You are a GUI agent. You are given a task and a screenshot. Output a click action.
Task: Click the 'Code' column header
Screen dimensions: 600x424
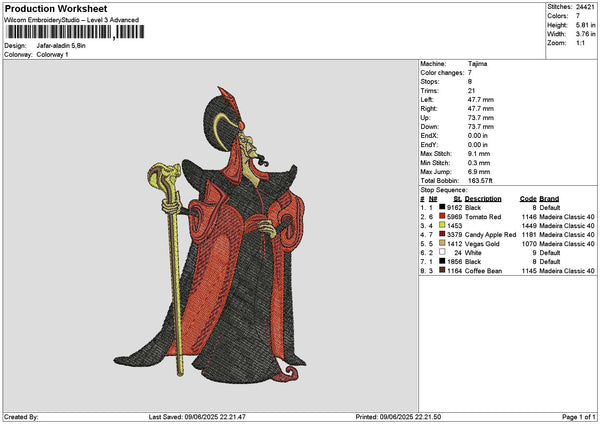pos(528,199)
